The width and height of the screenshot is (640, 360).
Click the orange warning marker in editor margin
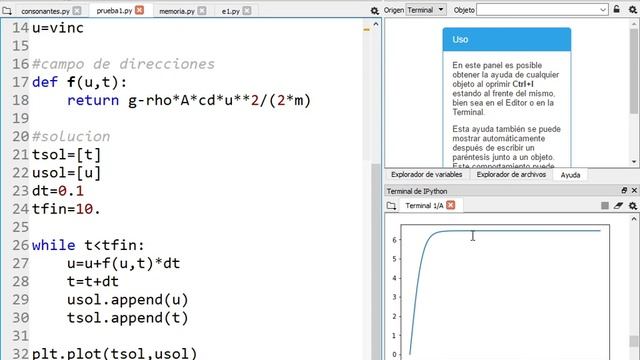366,29
